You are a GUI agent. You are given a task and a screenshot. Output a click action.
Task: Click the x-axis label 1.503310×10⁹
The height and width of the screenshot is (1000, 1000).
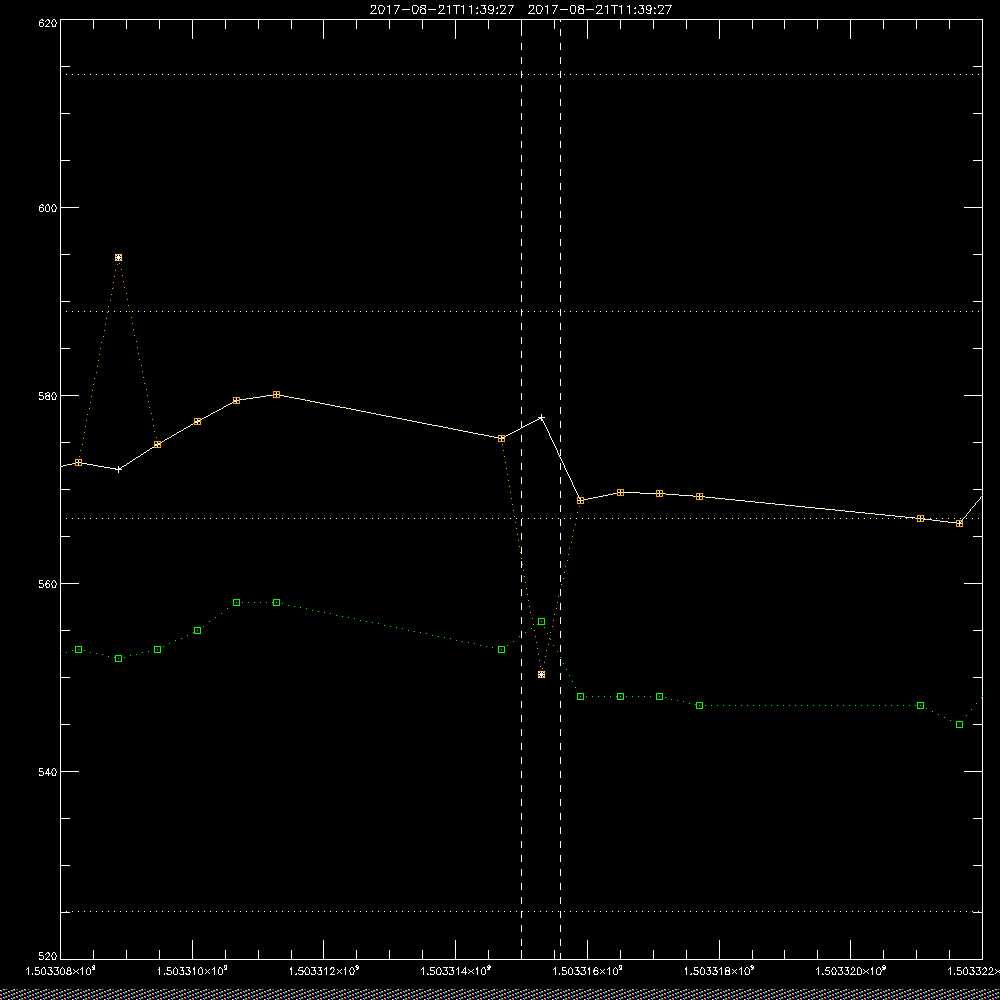pos(192,971)
